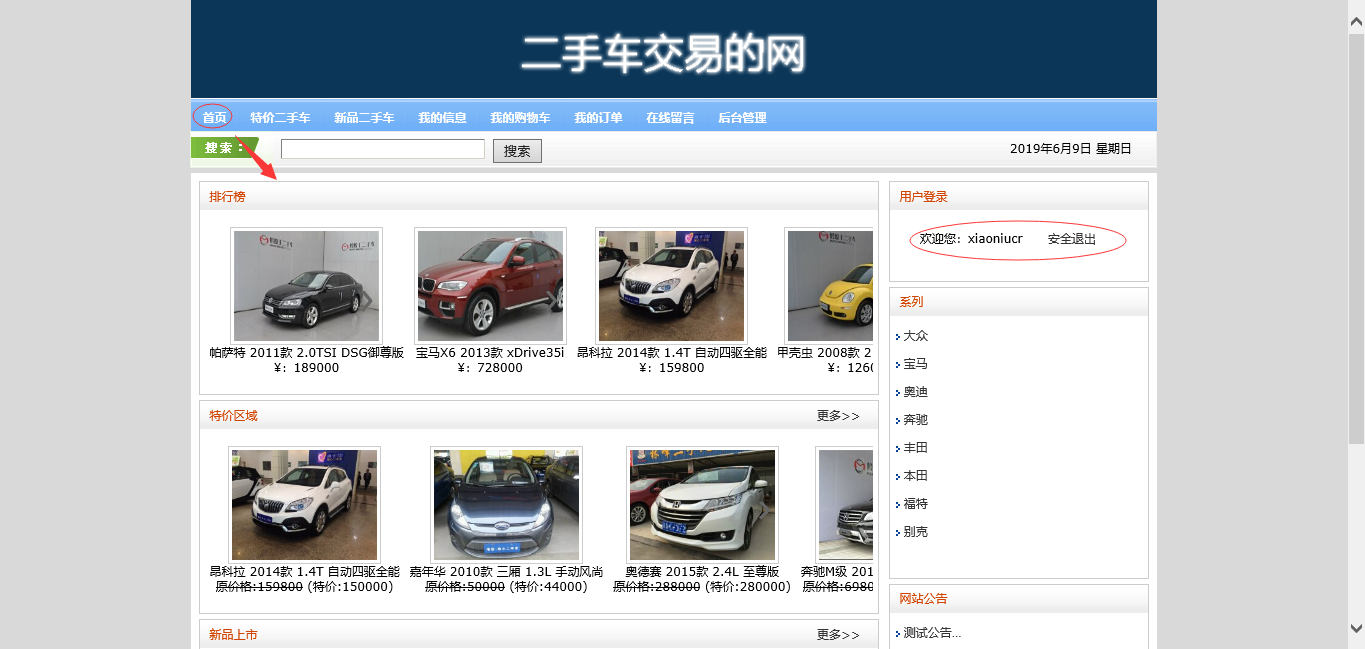The height and width of the screenshot is (649, 1365).
Task: Open the 奥德赛 car photo
Action: (702, 505)
